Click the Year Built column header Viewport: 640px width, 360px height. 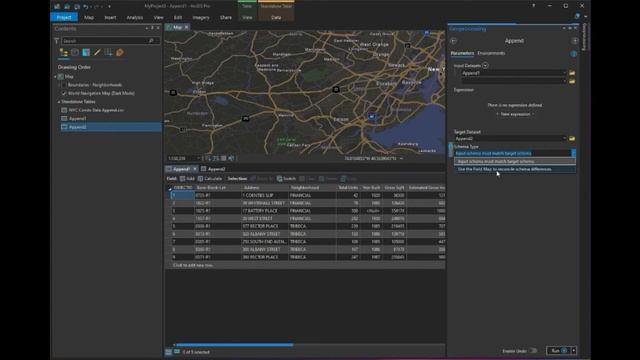371,188
